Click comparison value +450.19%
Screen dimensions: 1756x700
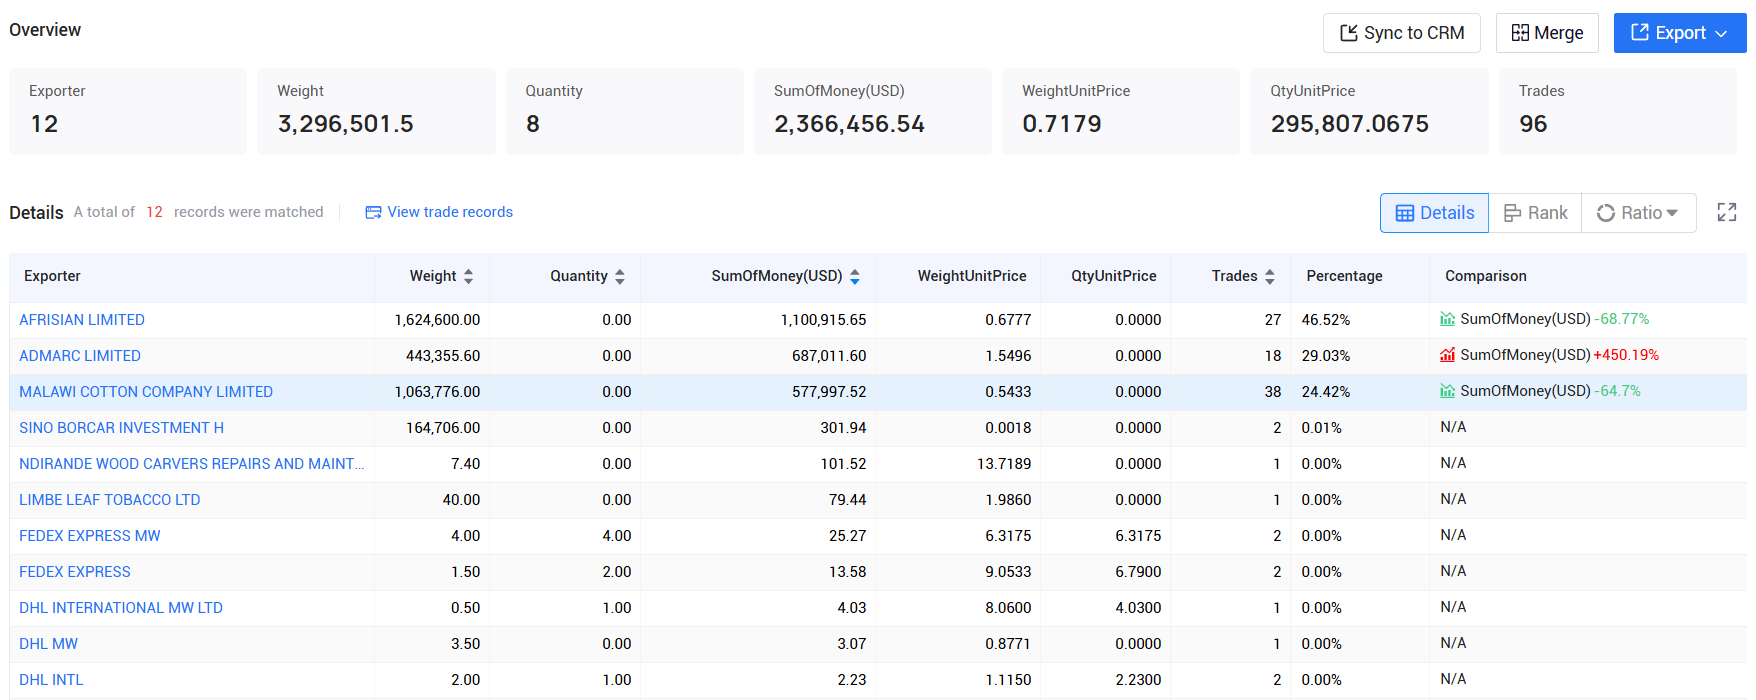[1626, 355]
